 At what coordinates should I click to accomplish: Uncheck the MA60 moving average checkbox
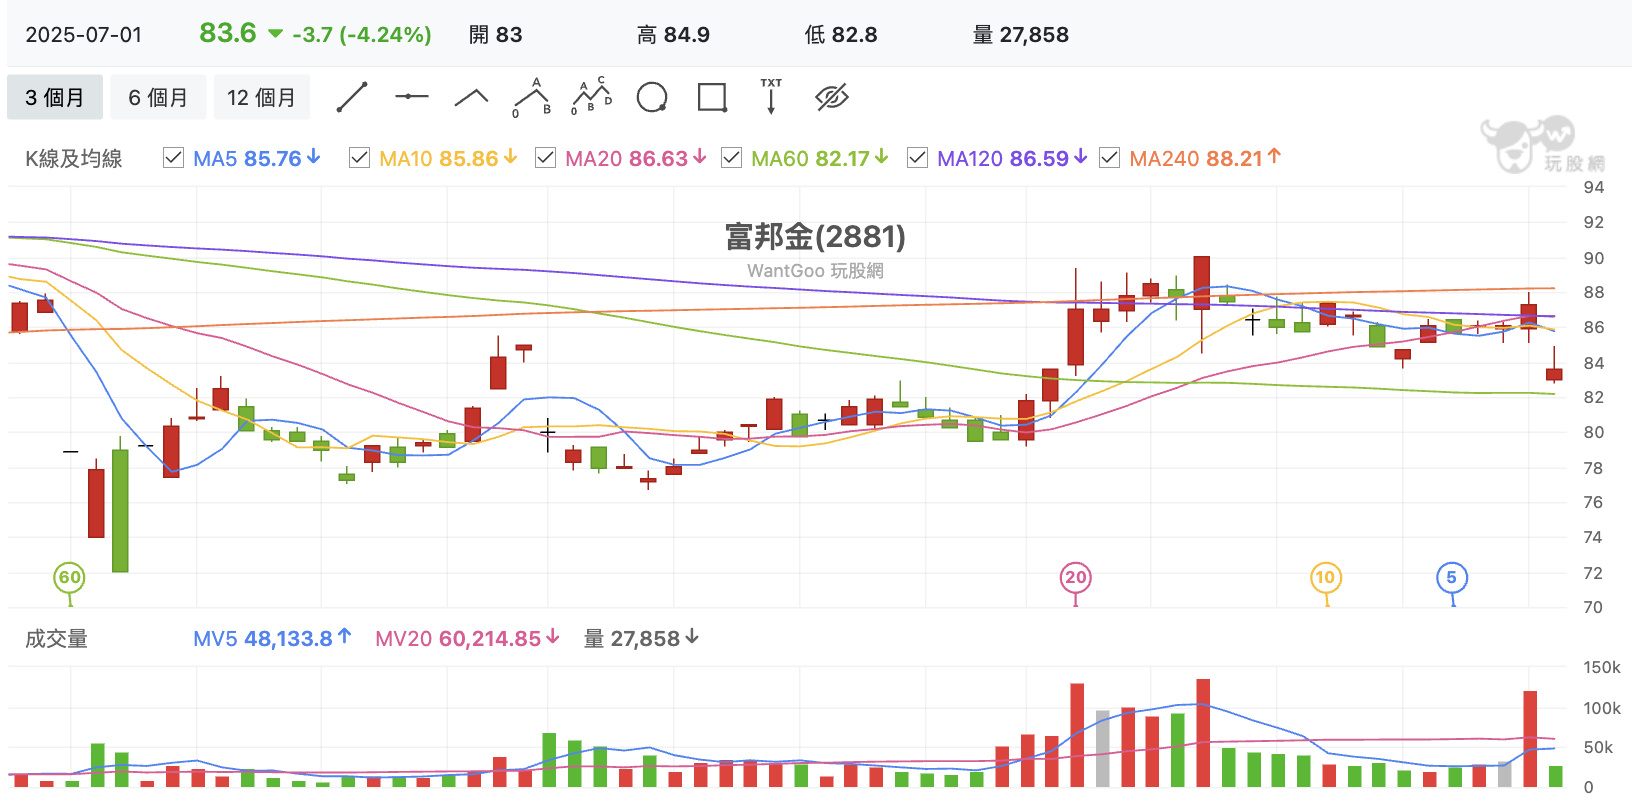[731, 158]
